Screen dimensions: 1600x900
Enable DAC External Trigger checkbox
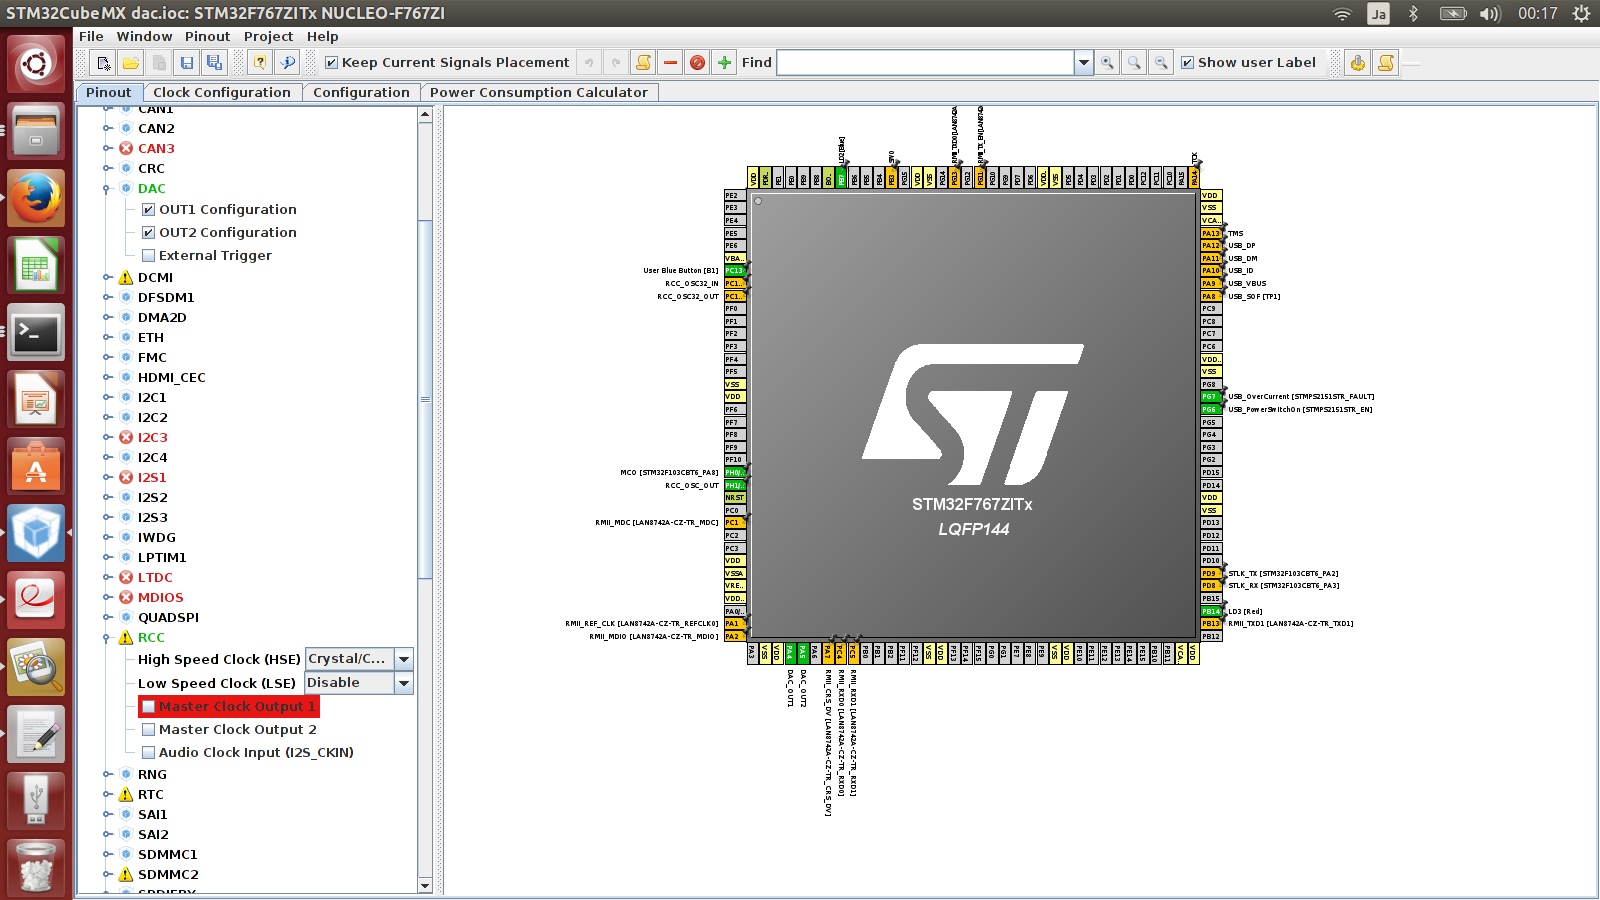tap(148, 256)
